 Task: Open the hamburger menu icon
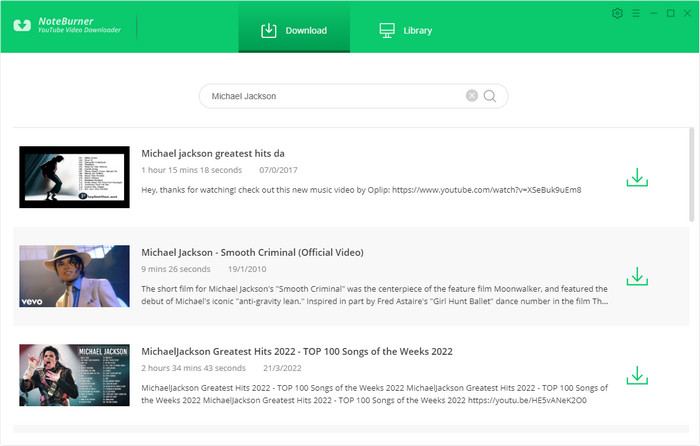pos(636,13)
